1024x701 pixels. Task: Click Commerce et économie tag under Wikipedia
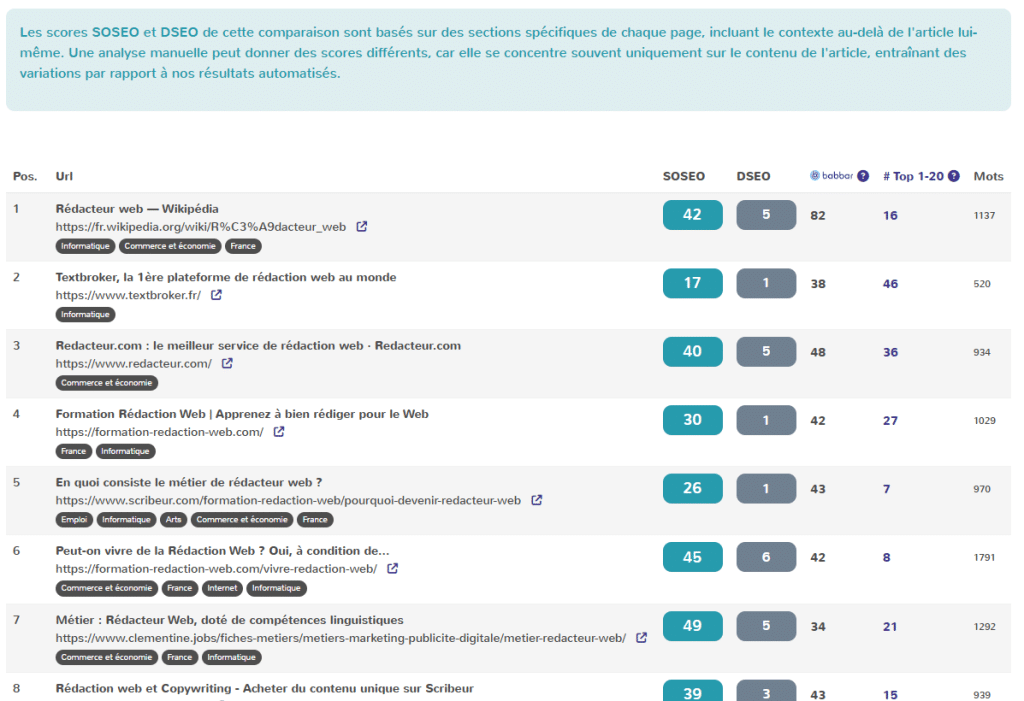pyautogui.click(x=170, y=246)
